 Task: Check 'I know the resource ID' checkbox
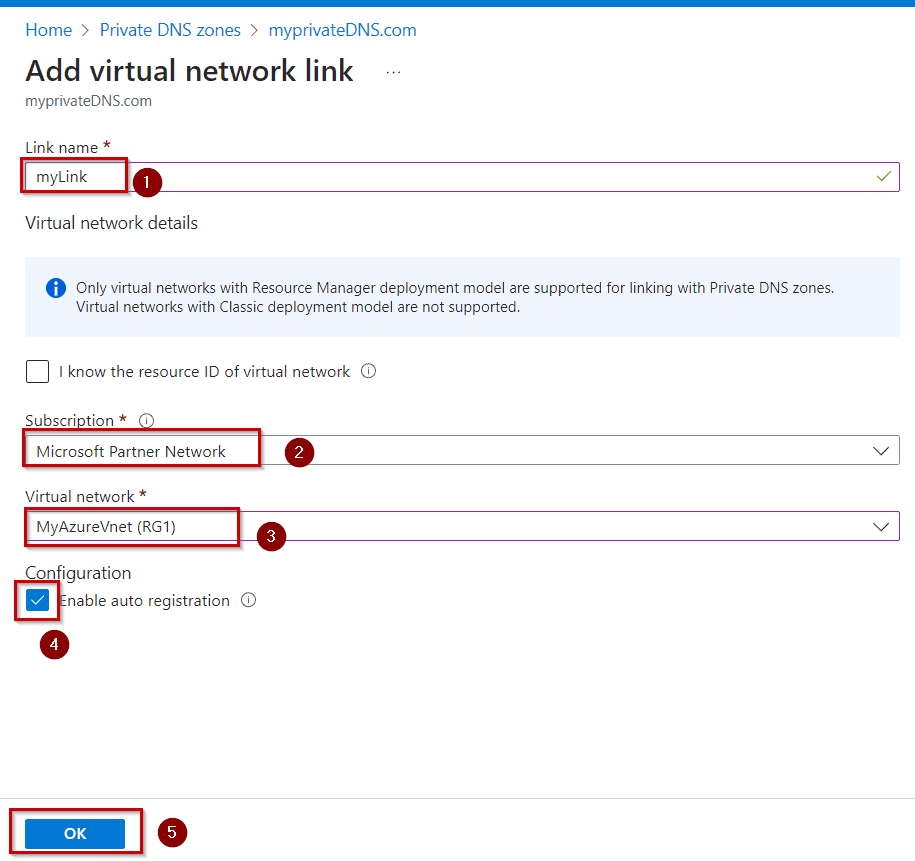pos(37,372)
